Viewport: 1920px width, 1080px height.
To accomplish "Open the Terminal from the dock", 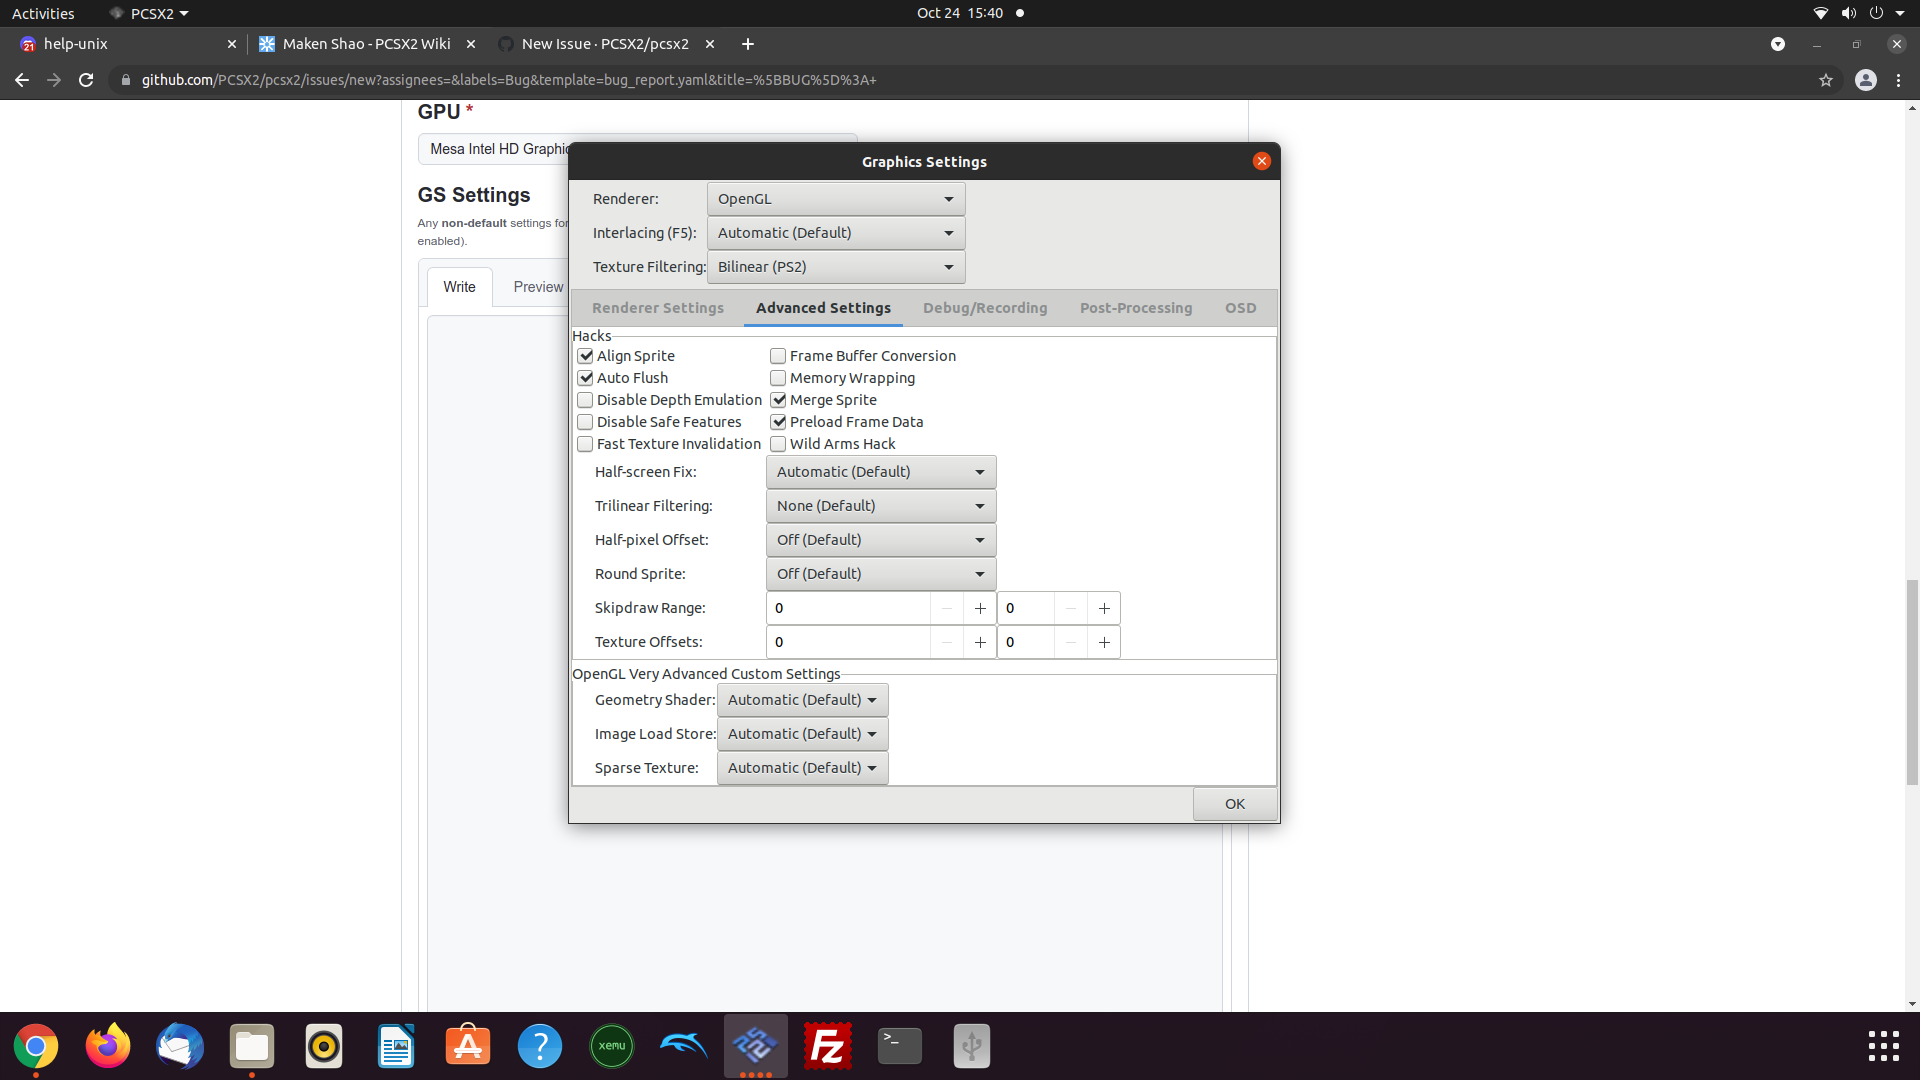I will [x=900, y=1046].
